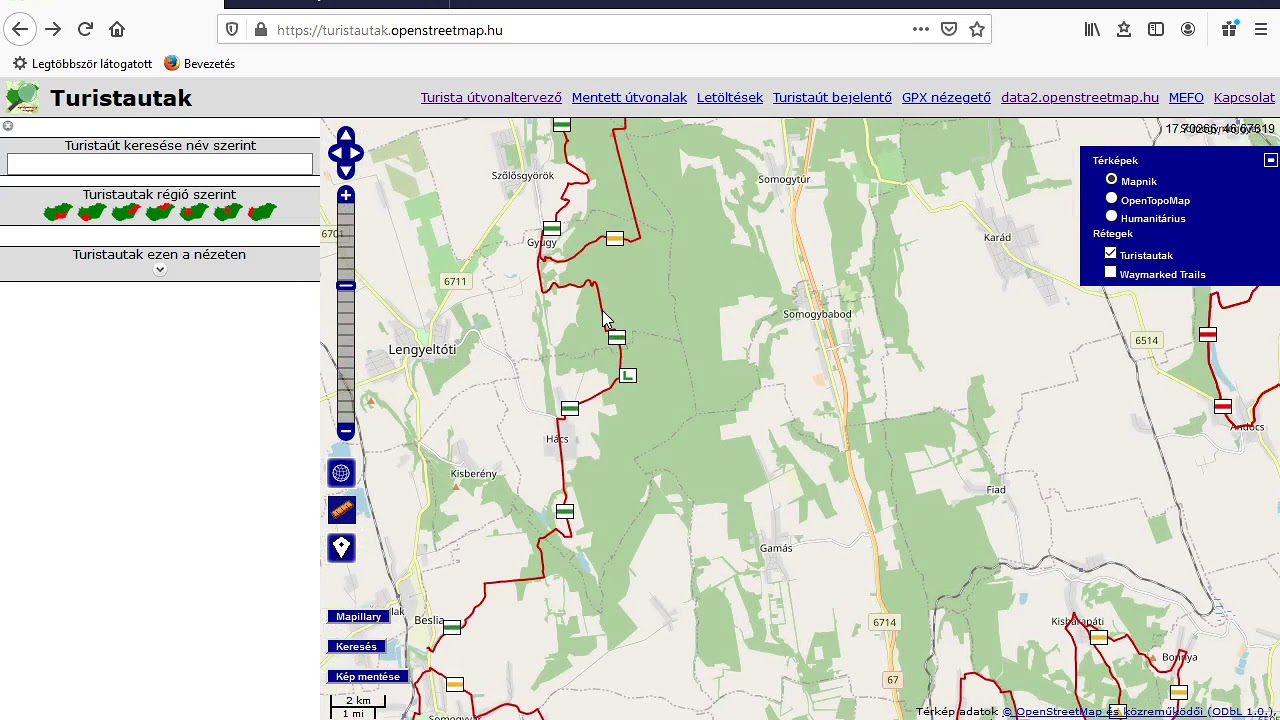Open Mentett útvonalak link

629,97
